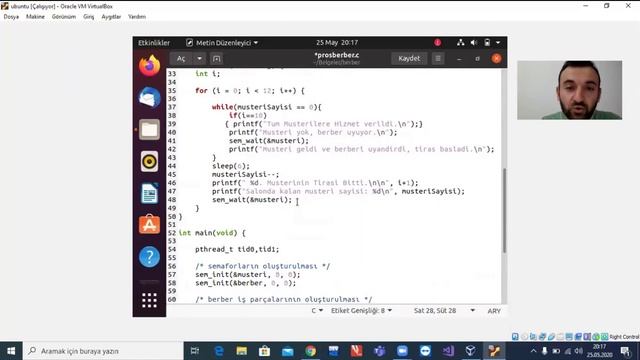This screenshot has height=360, width=640.
Task: Open cursor position Sat 28, Süt 28 dropdown
Action: click(x=444, y=311)
